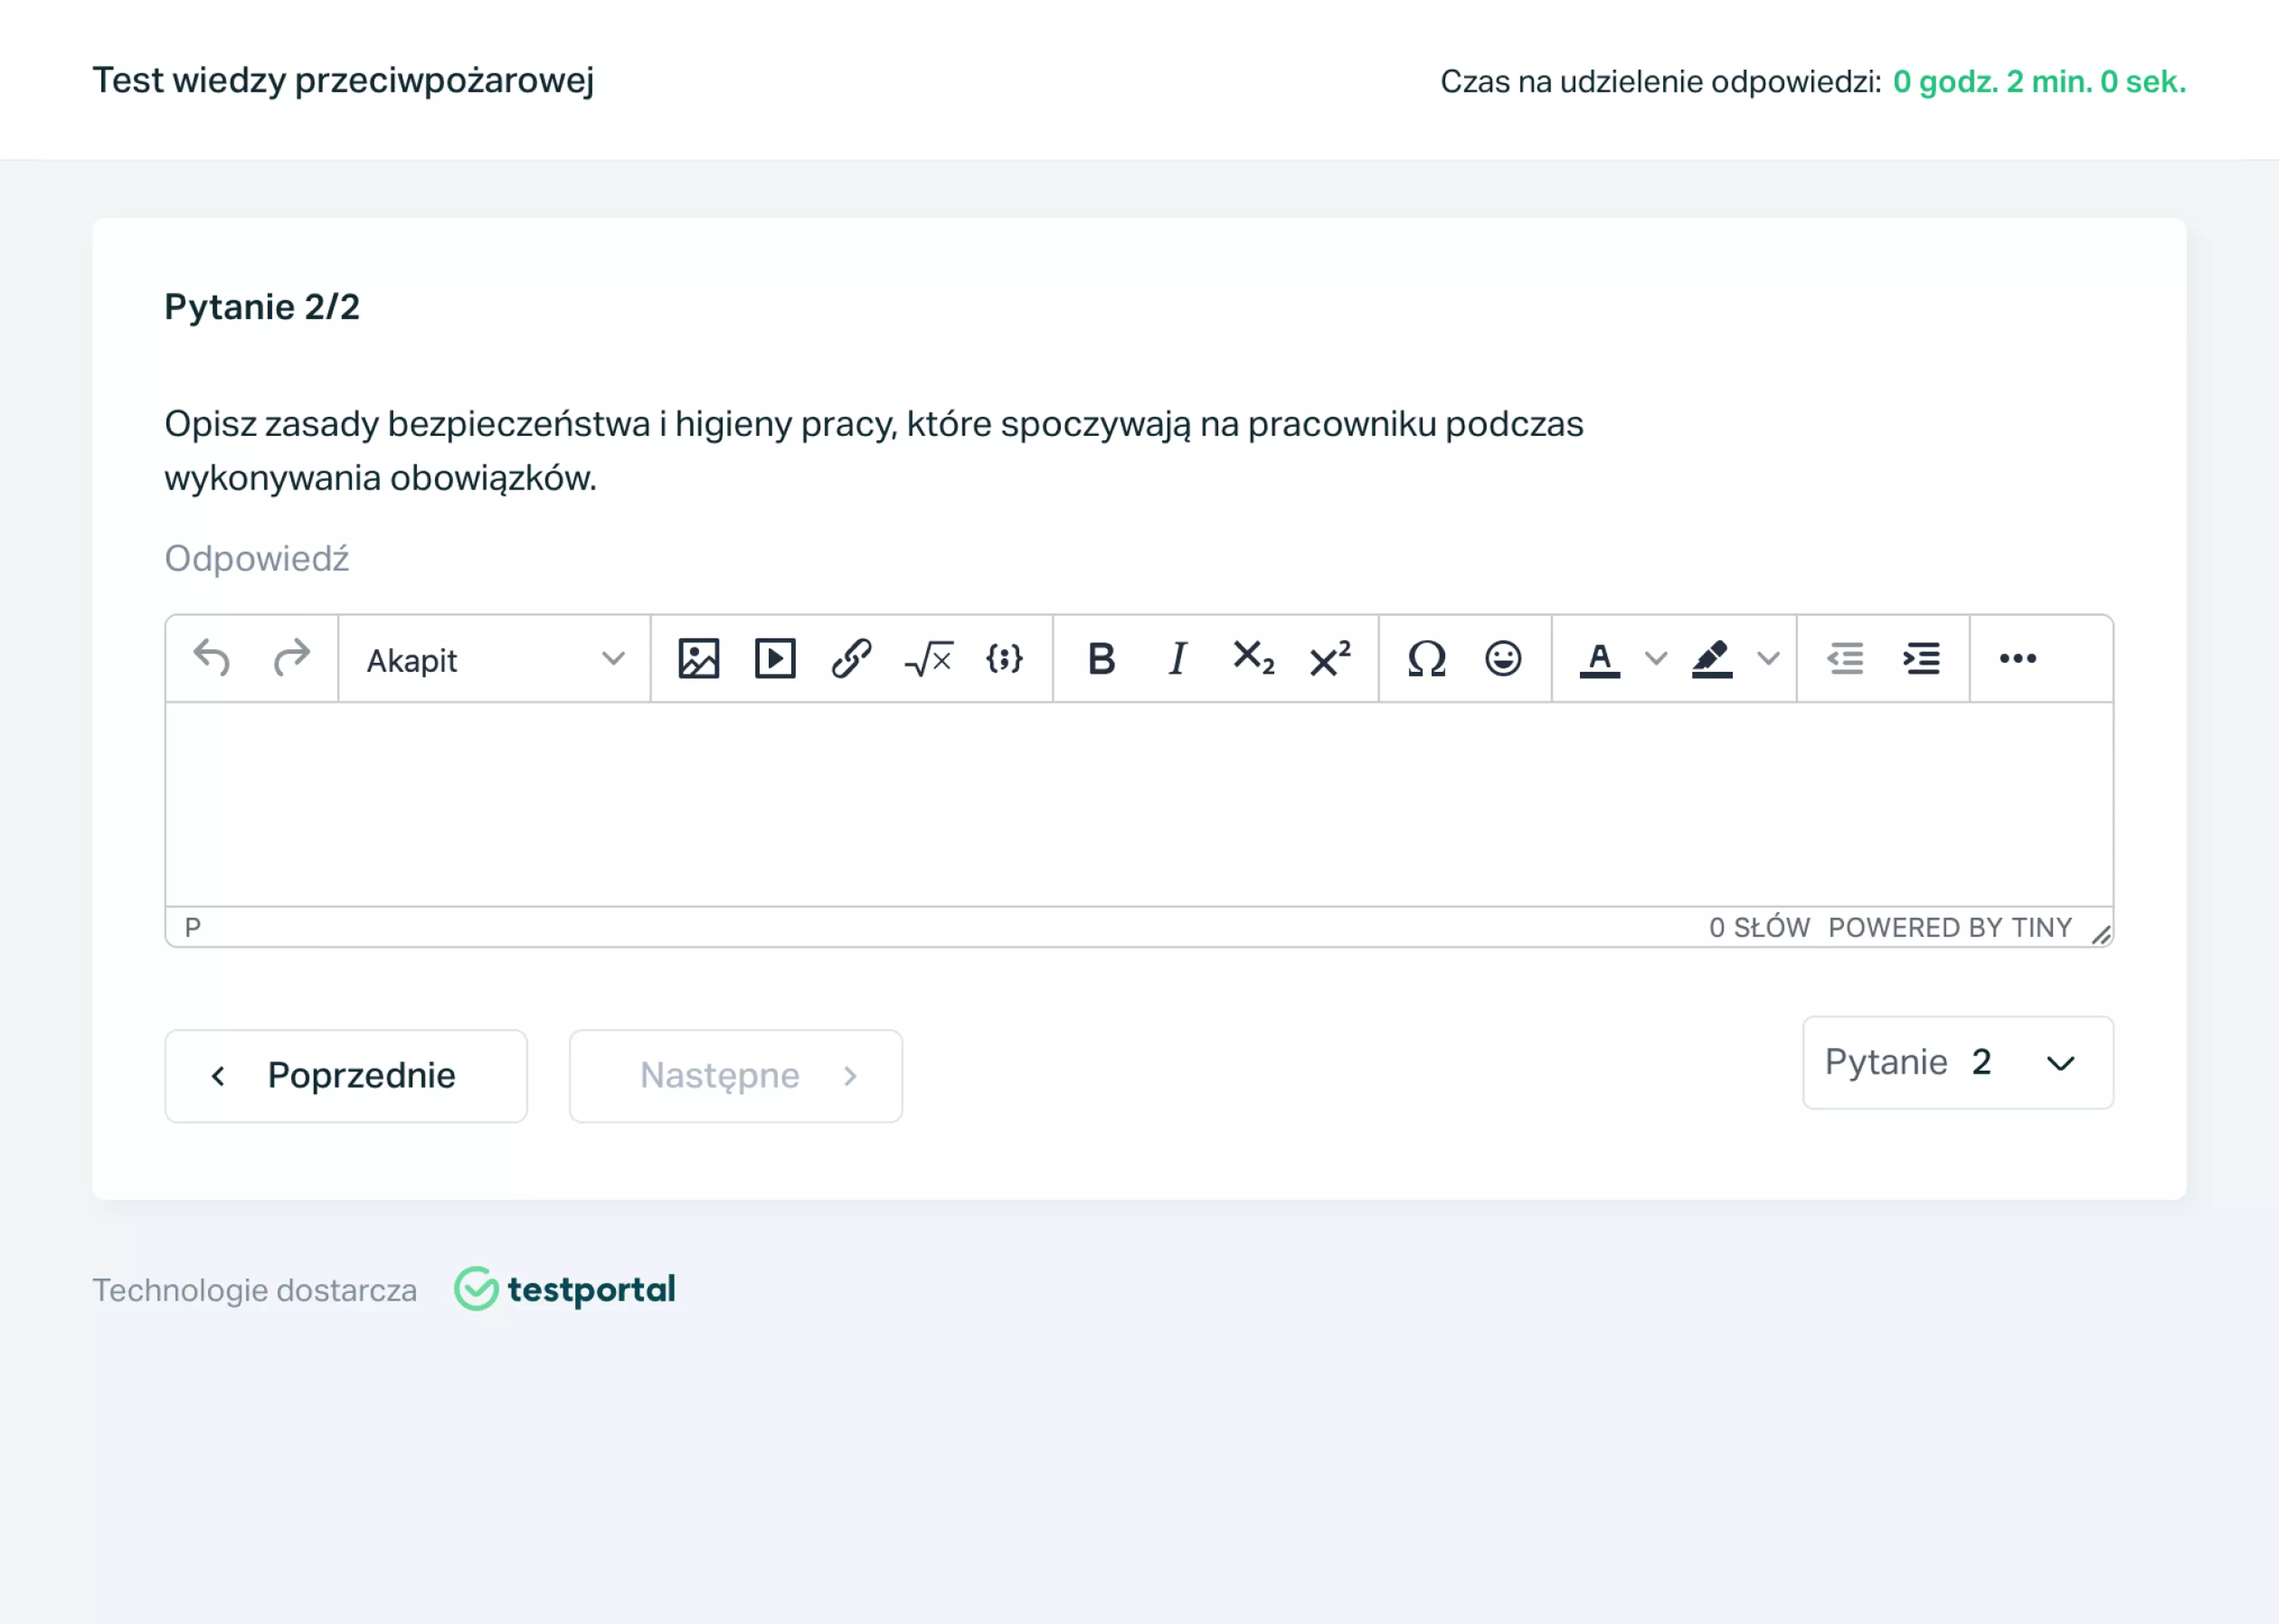
Task: Click the Następne button
Action: pyautogui.click(x=736, y=1076)
